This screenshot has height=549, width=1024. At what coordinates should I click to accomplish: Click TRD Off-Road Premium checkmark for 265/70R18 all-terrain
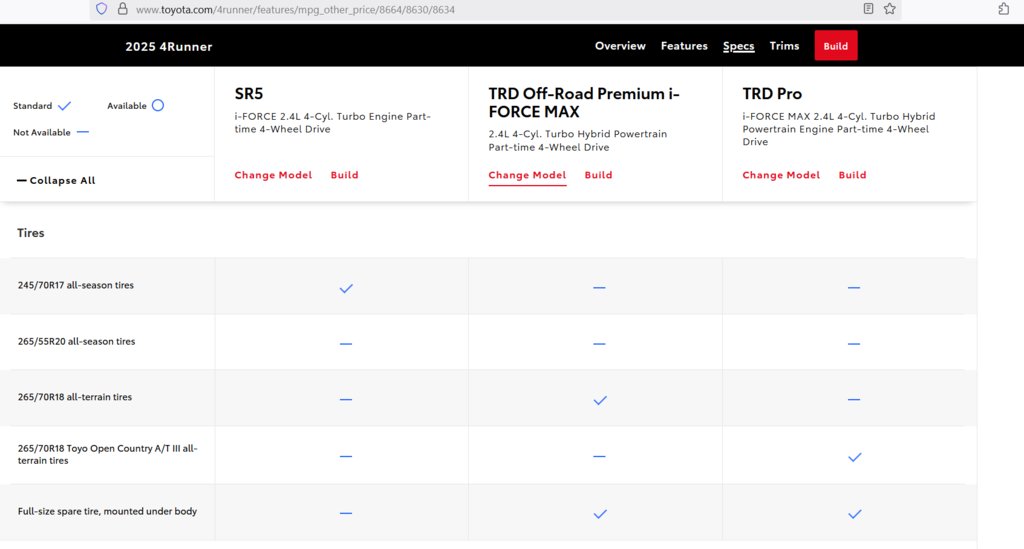(600, 400)
